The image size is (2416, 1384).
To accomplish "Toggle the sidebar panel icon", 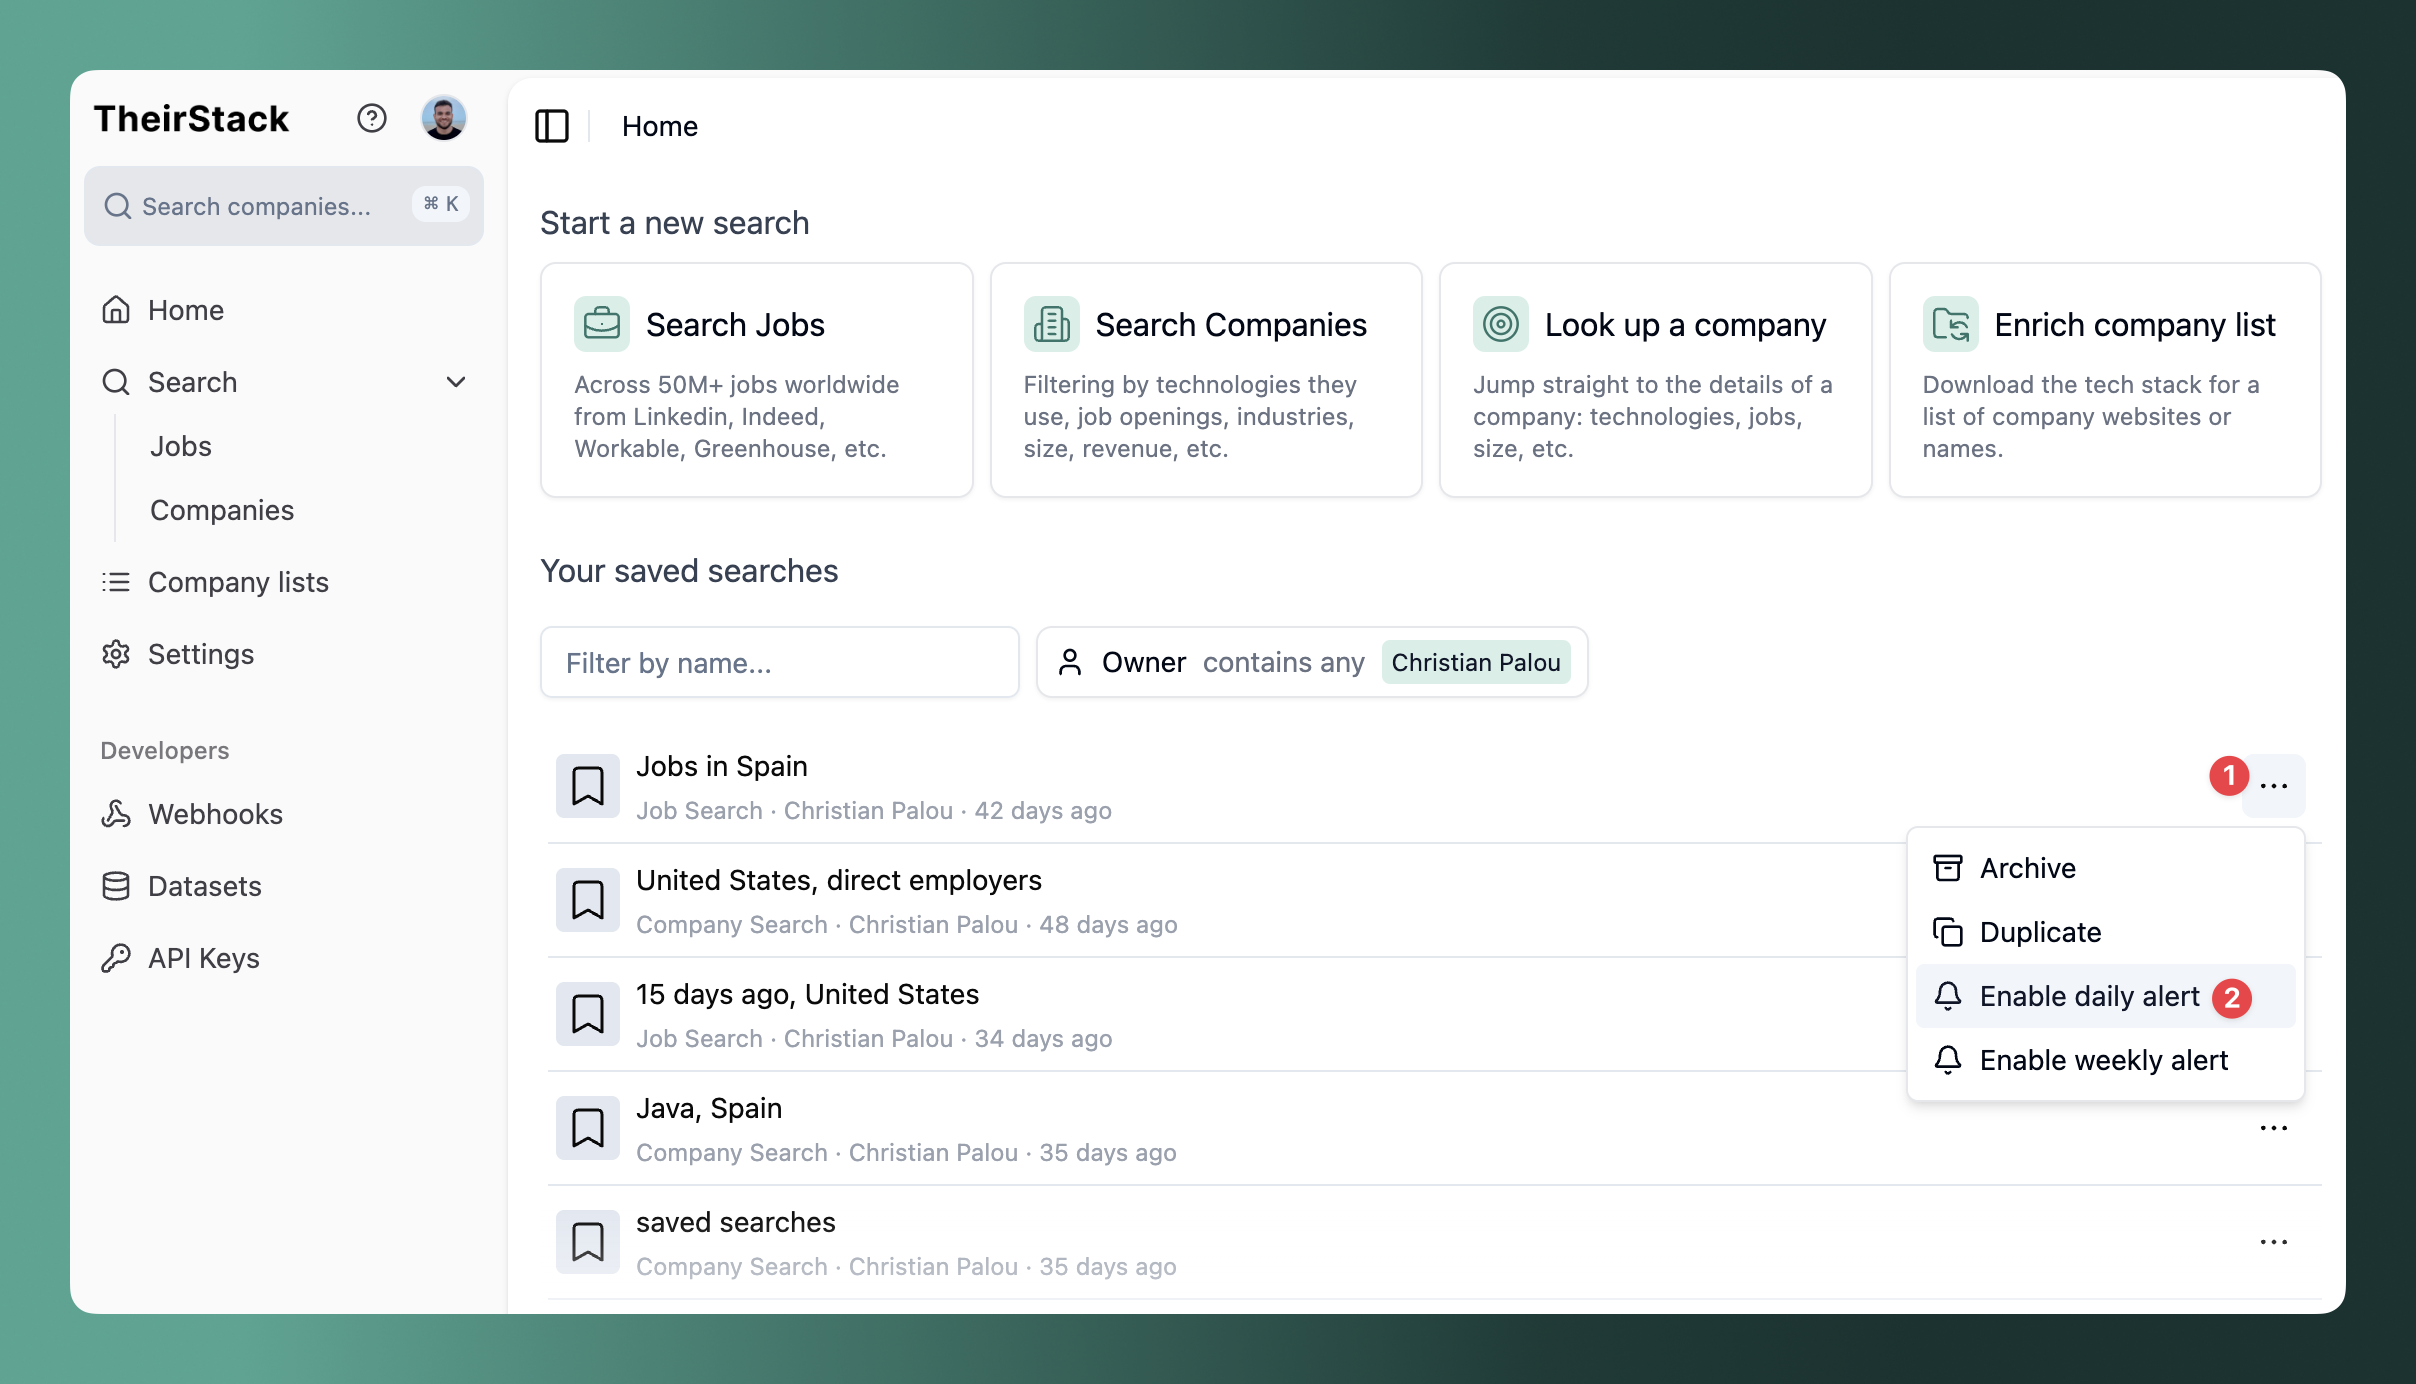I will [x=551, y=126].
